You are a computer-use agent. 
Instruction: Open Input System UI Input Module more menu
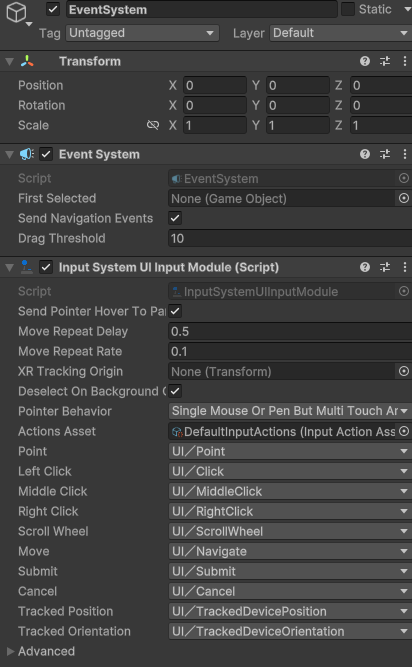tap(404, 267)
